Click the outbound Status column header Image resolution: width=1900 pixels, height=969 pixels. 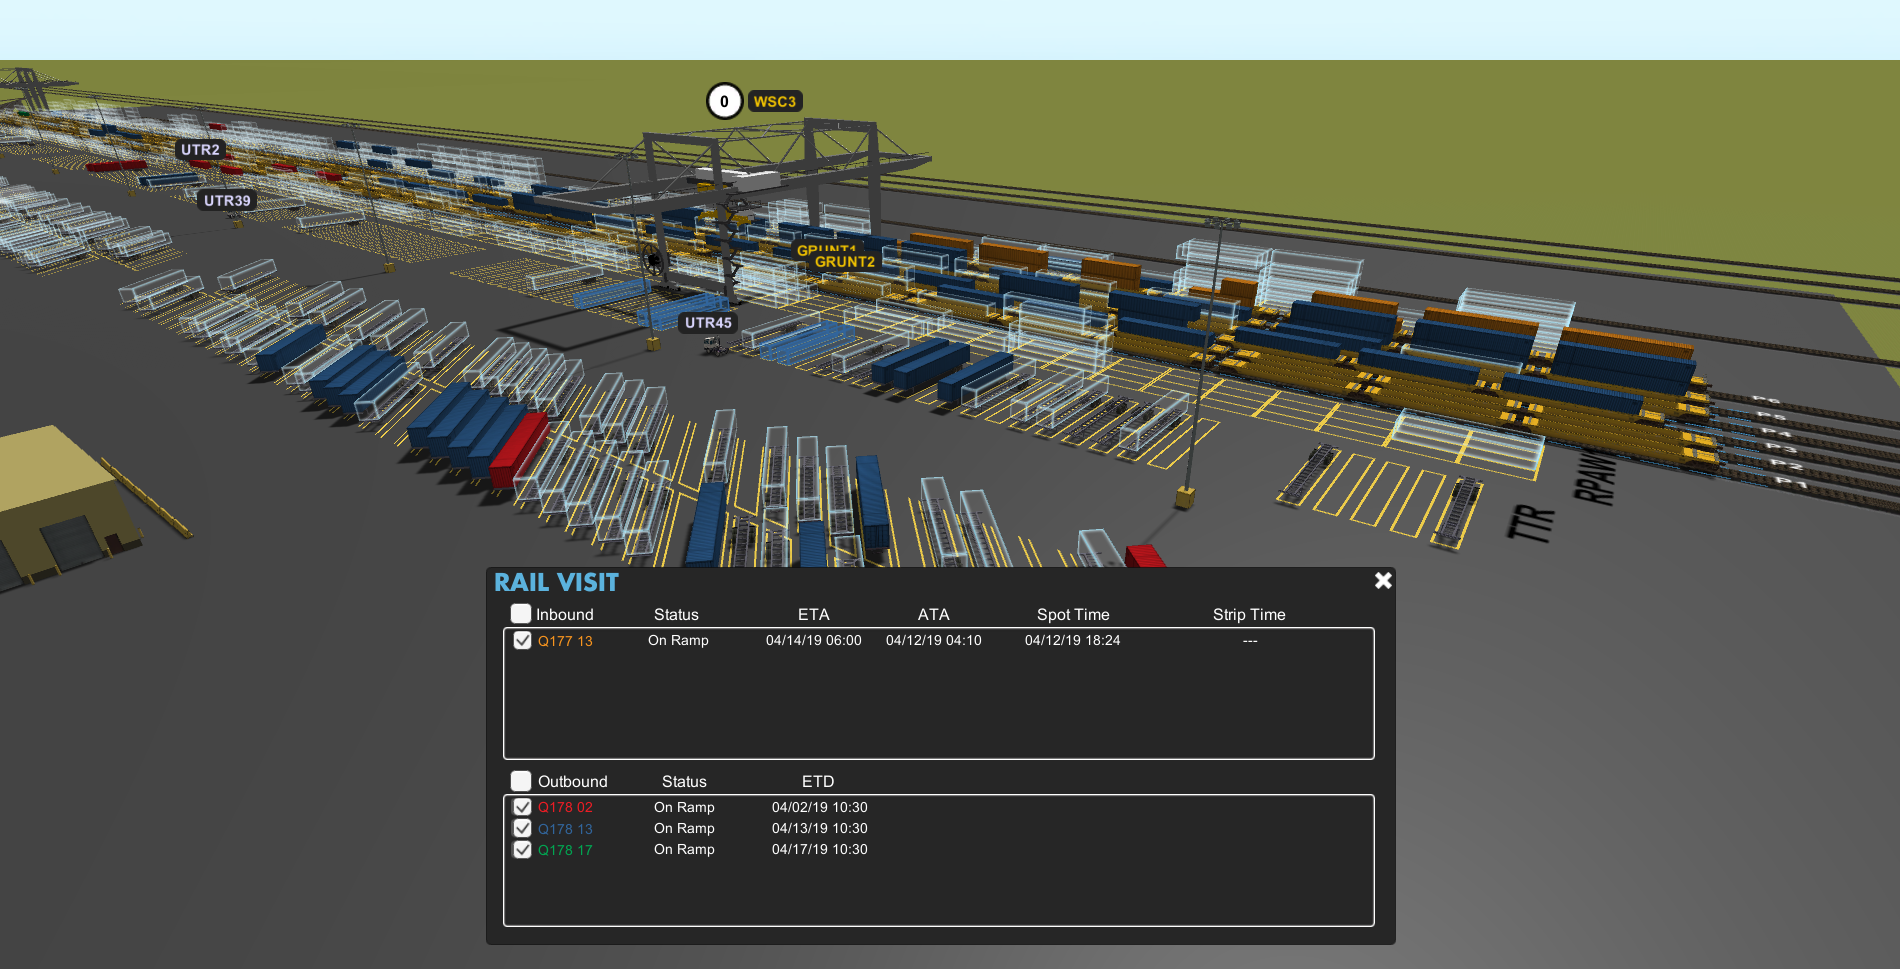(x=684, y=781)
